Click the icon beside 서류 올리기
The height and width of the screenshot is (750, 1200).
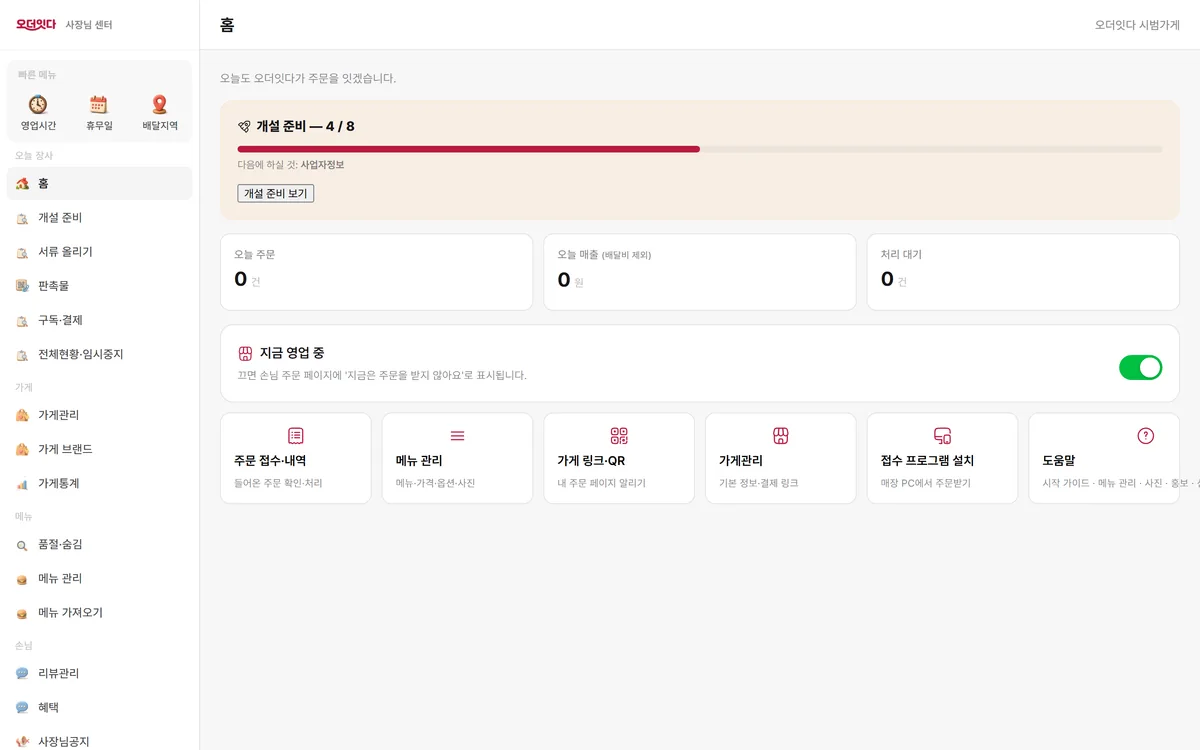pos(22,252)
